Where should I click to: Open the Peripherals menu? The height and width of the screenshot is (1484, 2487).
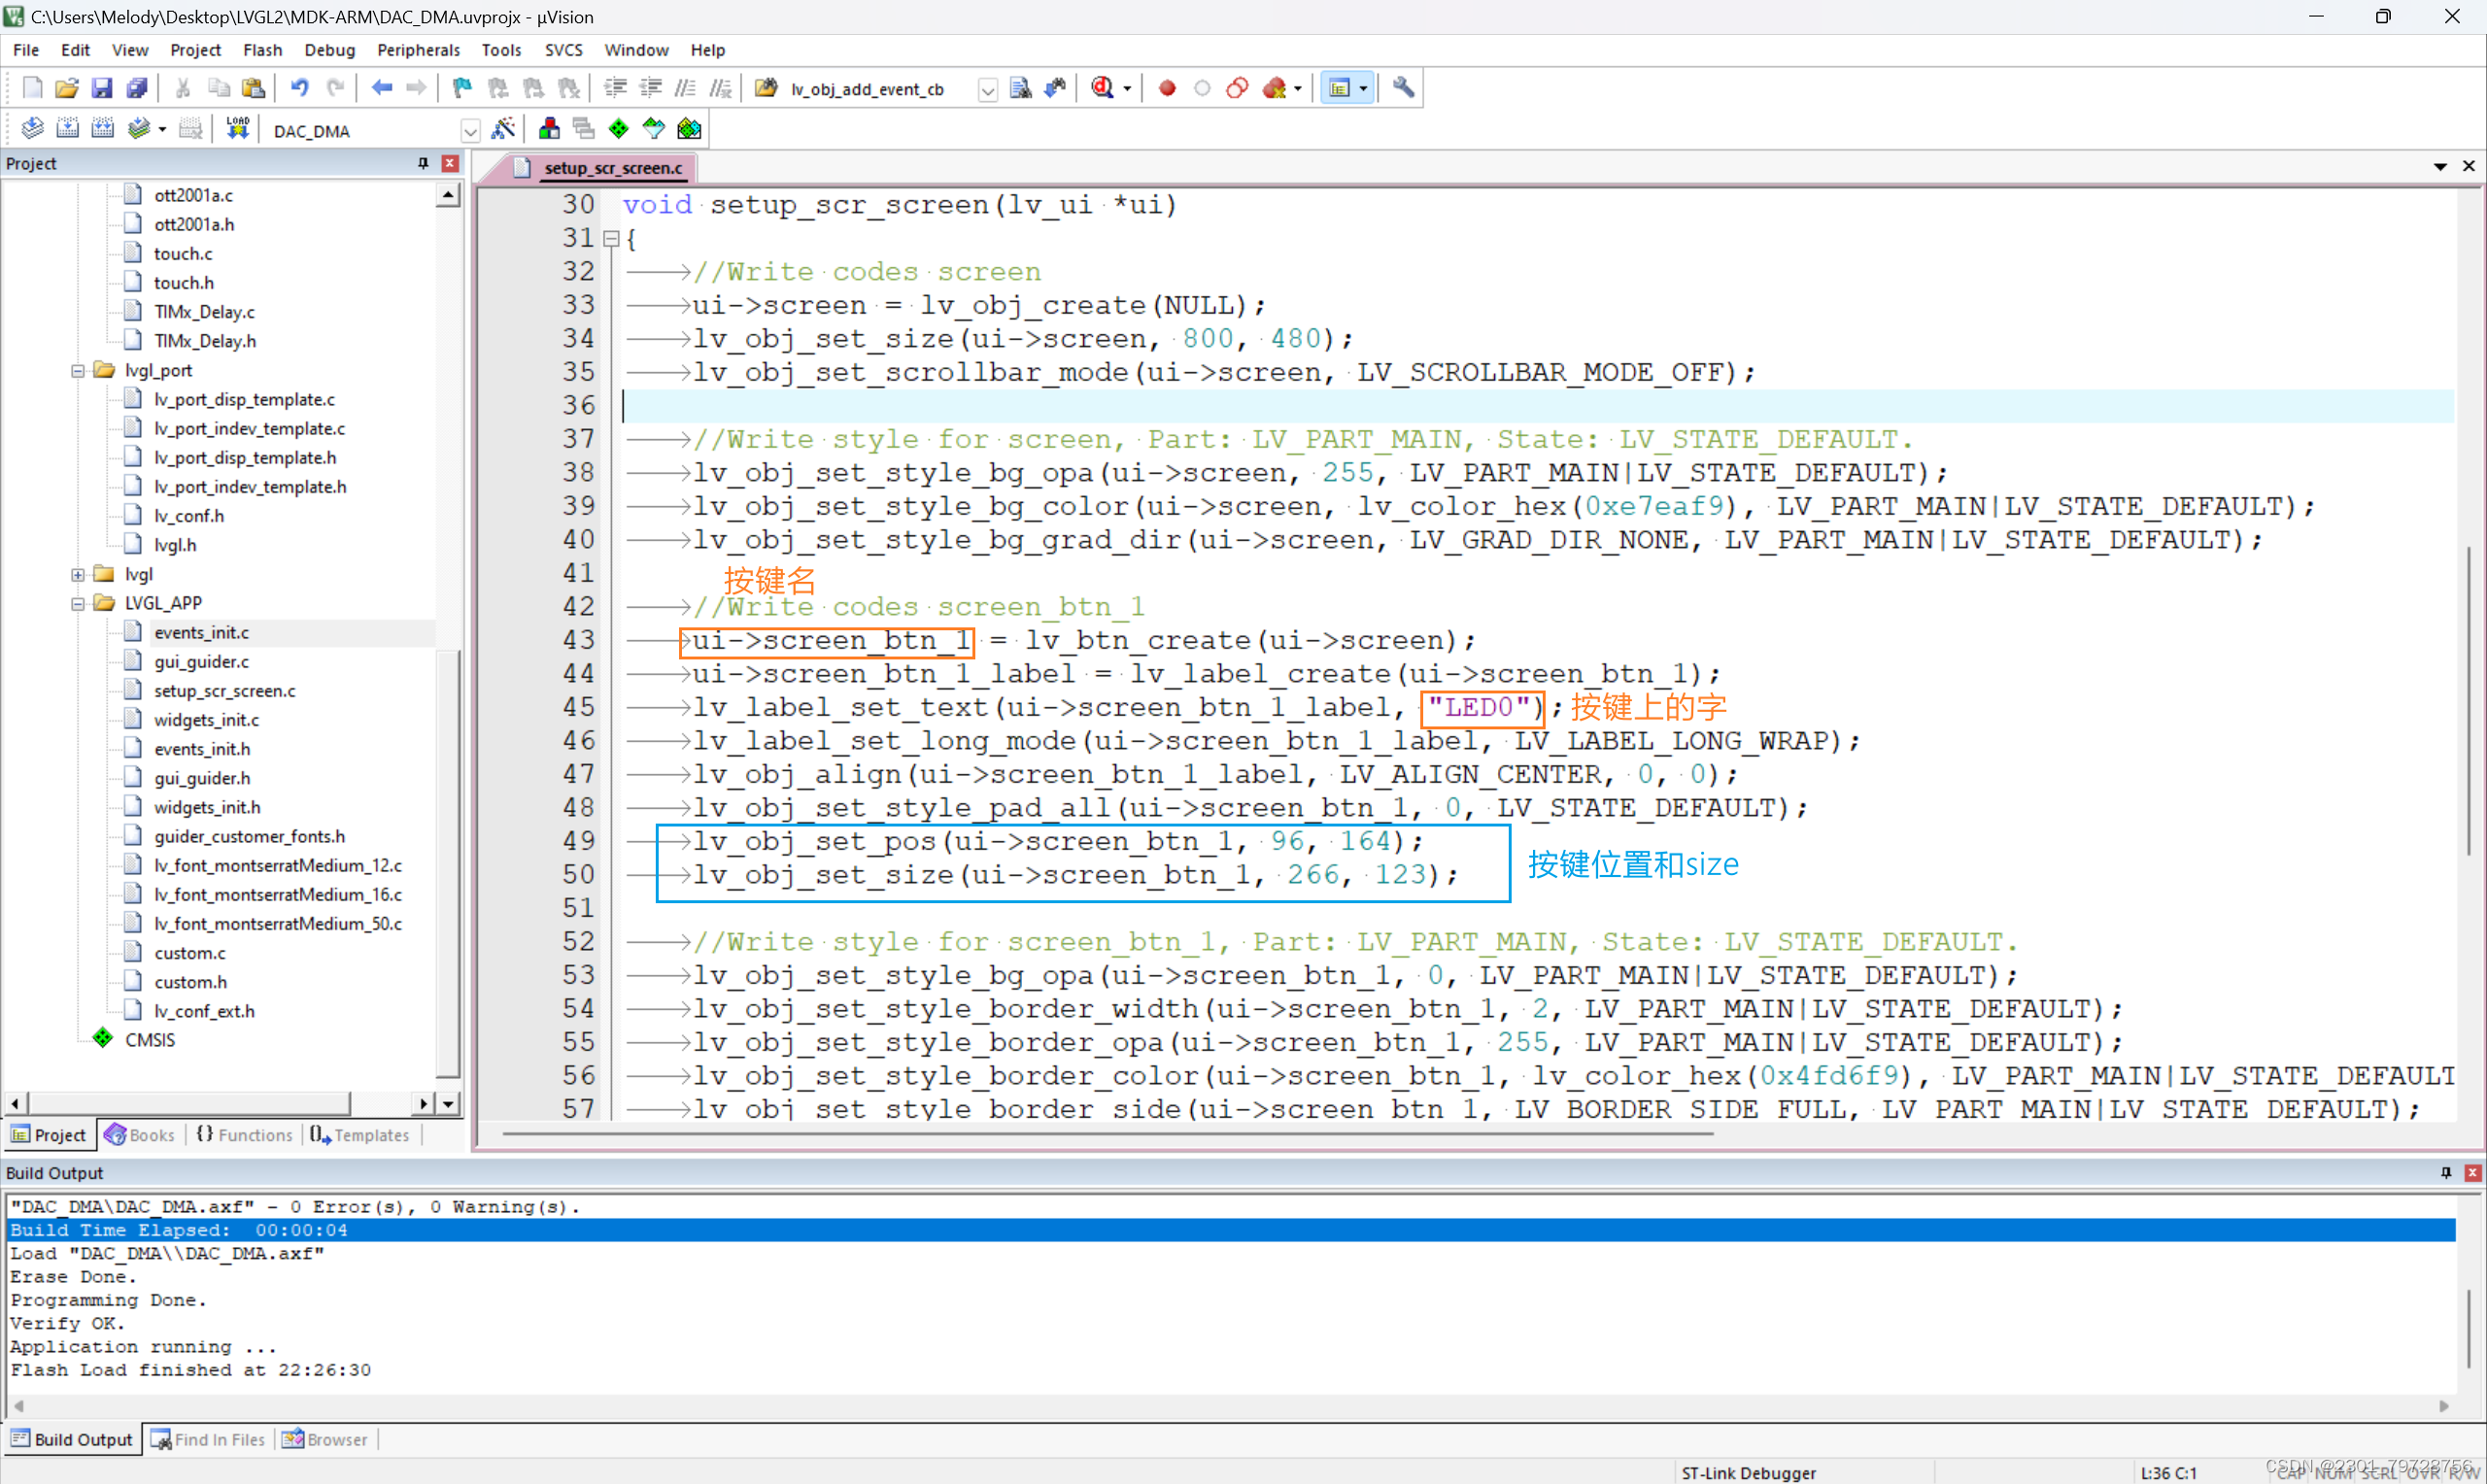(419, 49)
